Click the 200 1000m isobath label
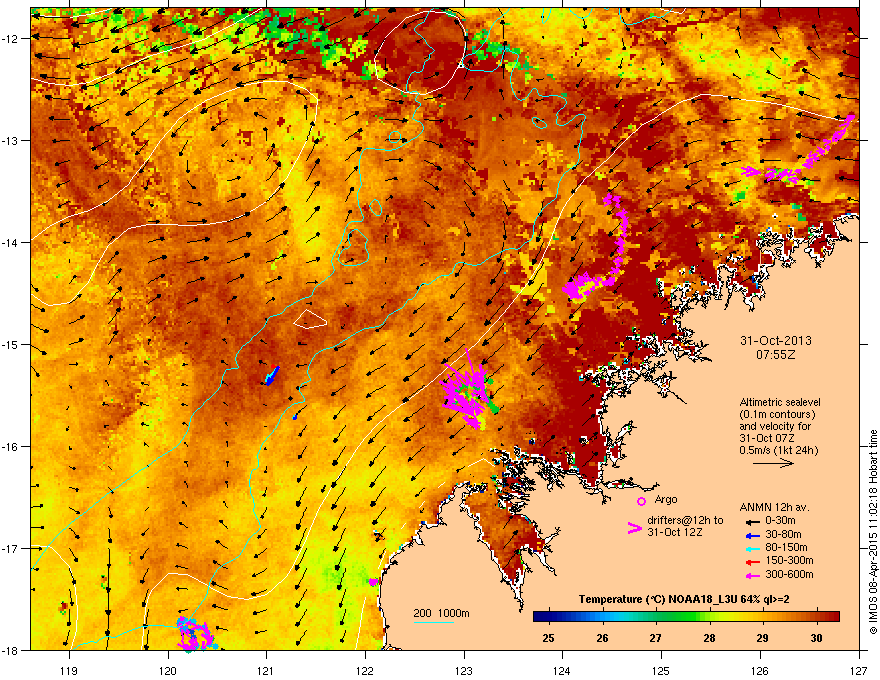 (x=441, y=613)
